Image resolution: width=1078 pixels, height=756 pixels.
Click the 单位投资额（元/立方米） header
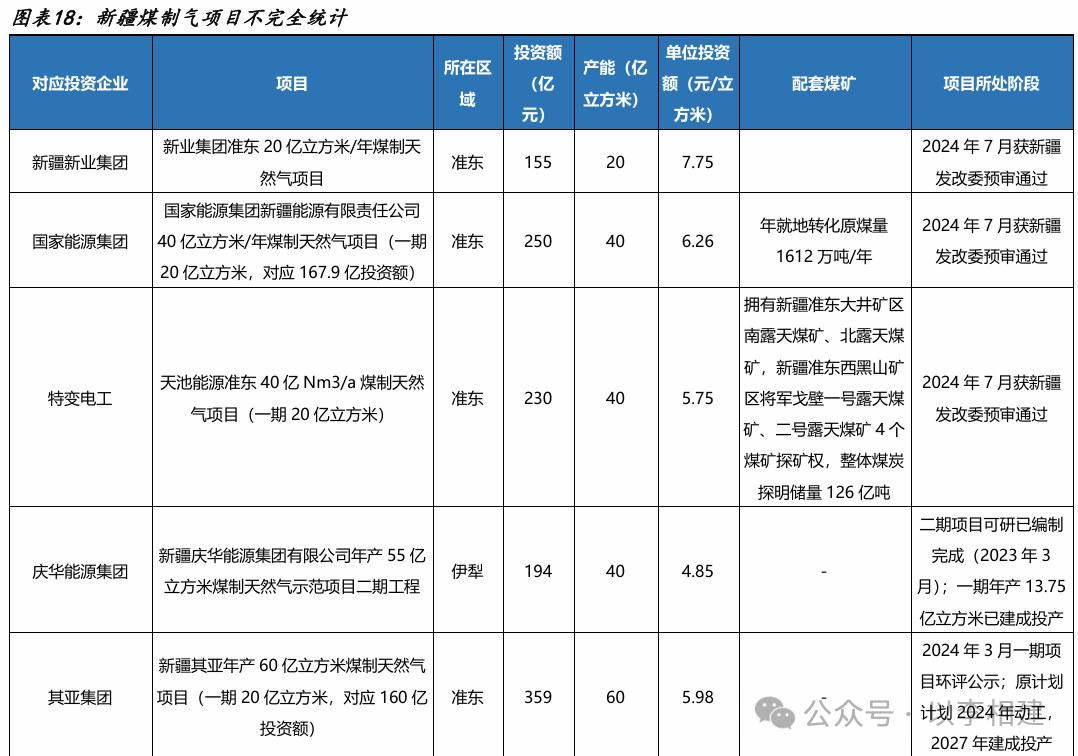point(698,83)
